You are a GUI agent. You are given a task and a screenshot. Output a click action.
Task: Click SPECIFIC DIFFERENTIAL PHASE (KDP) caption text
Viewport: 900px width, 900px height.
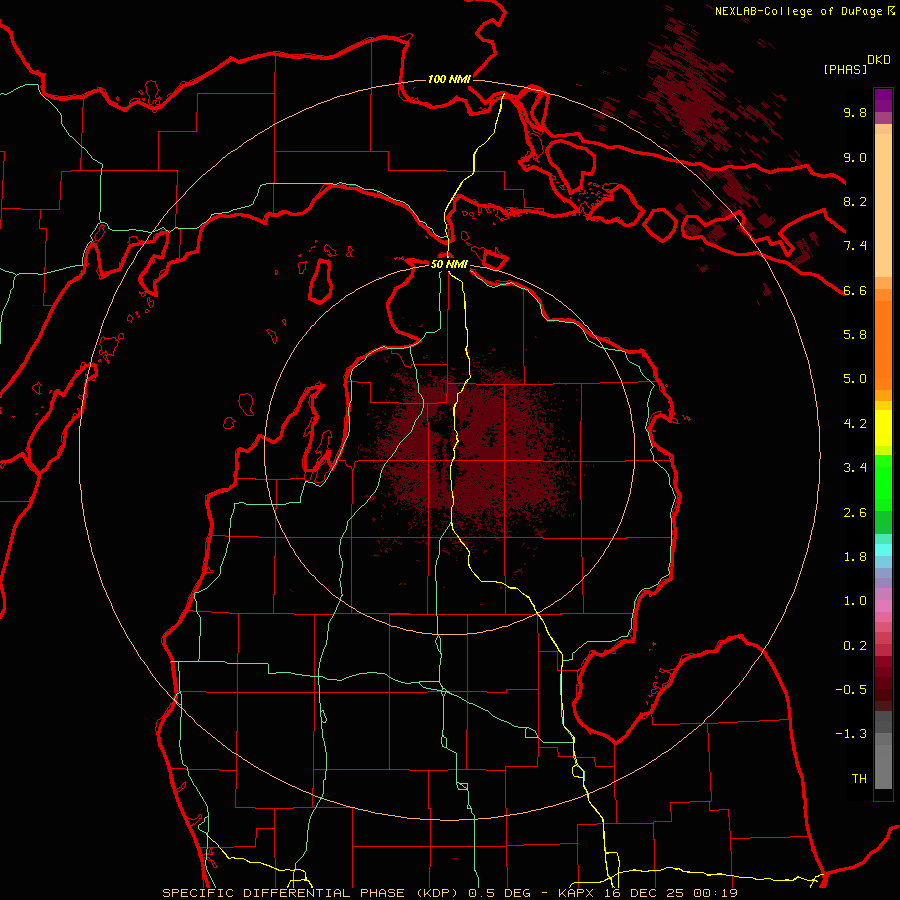coord(312,893)
